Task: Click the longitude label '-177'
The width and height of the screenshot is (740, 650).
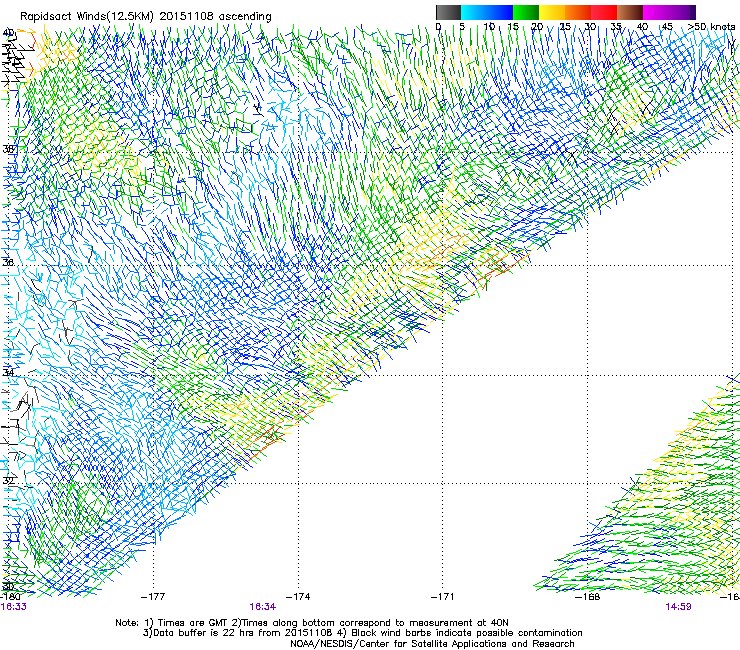Action: tap(153, 597)
